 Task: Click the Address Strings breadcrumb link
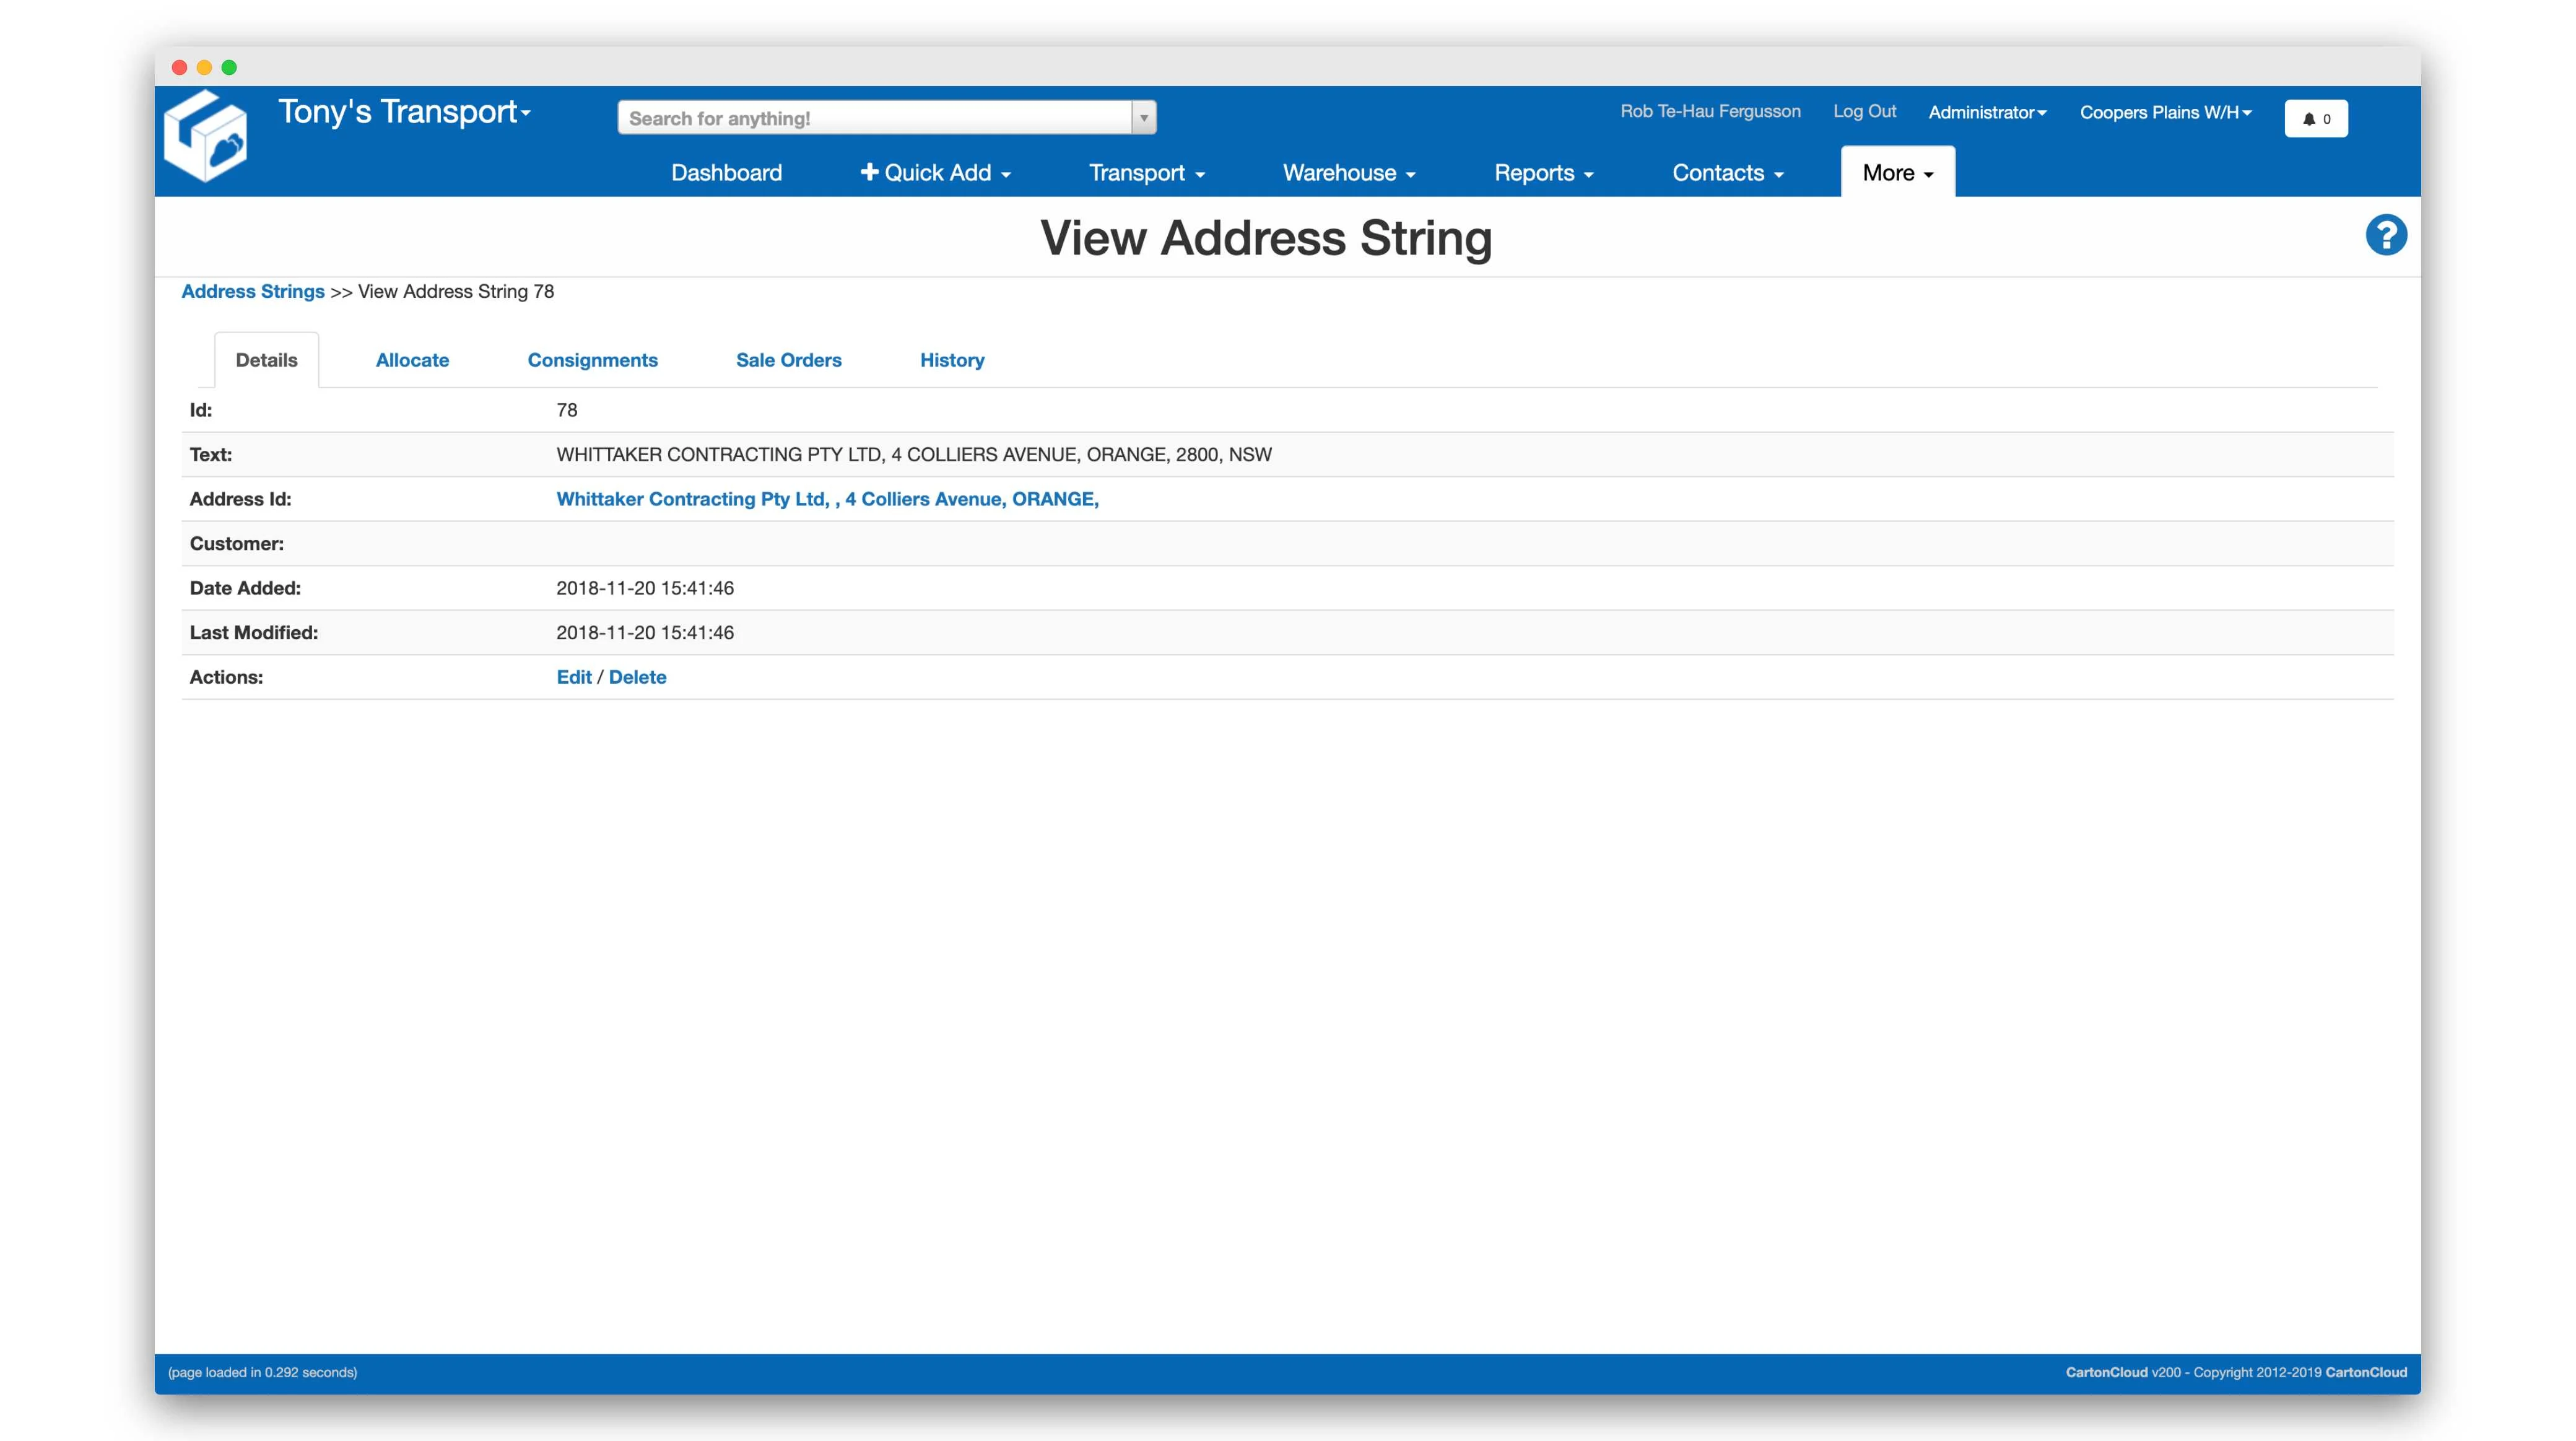[252, 291]
